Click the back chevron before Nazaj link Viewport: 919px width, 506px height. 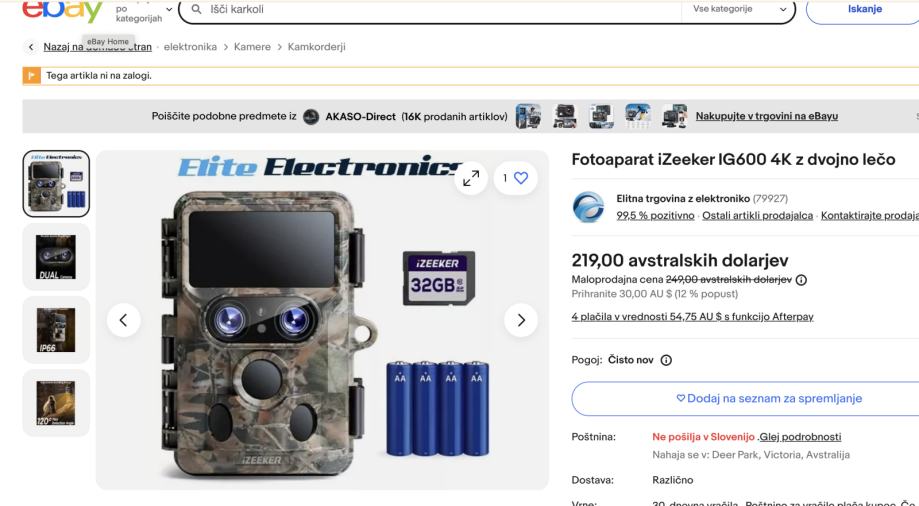[31, 47]
